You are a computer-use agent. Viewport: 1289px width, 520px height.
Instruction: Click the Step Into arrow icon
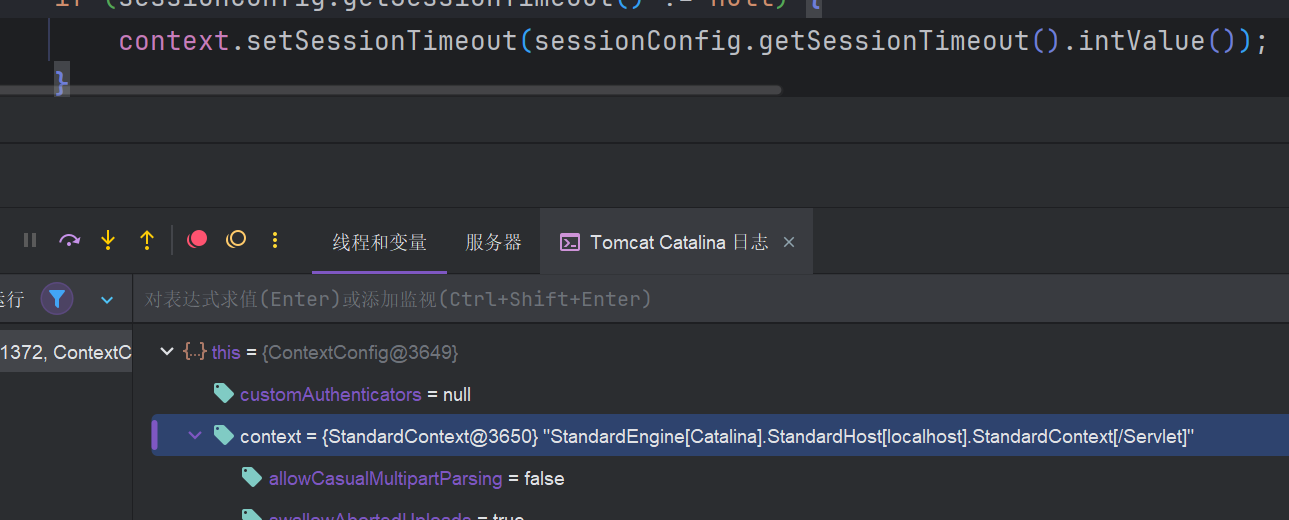(x=108, y=240)
